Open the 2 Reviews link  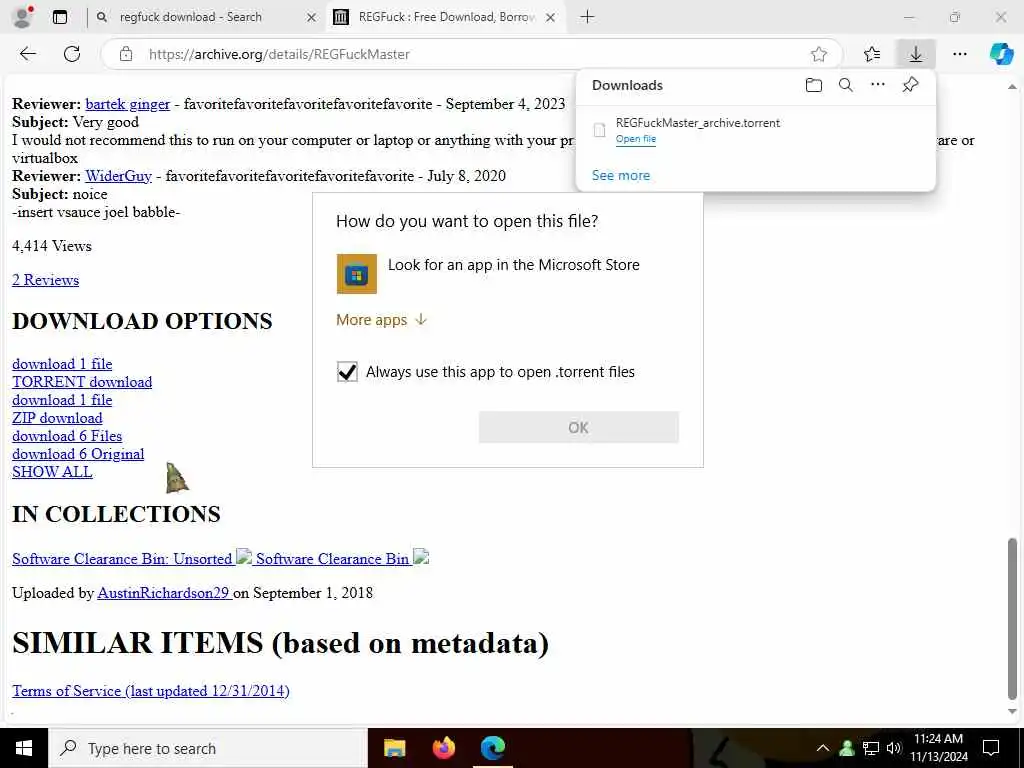point(46,280)
